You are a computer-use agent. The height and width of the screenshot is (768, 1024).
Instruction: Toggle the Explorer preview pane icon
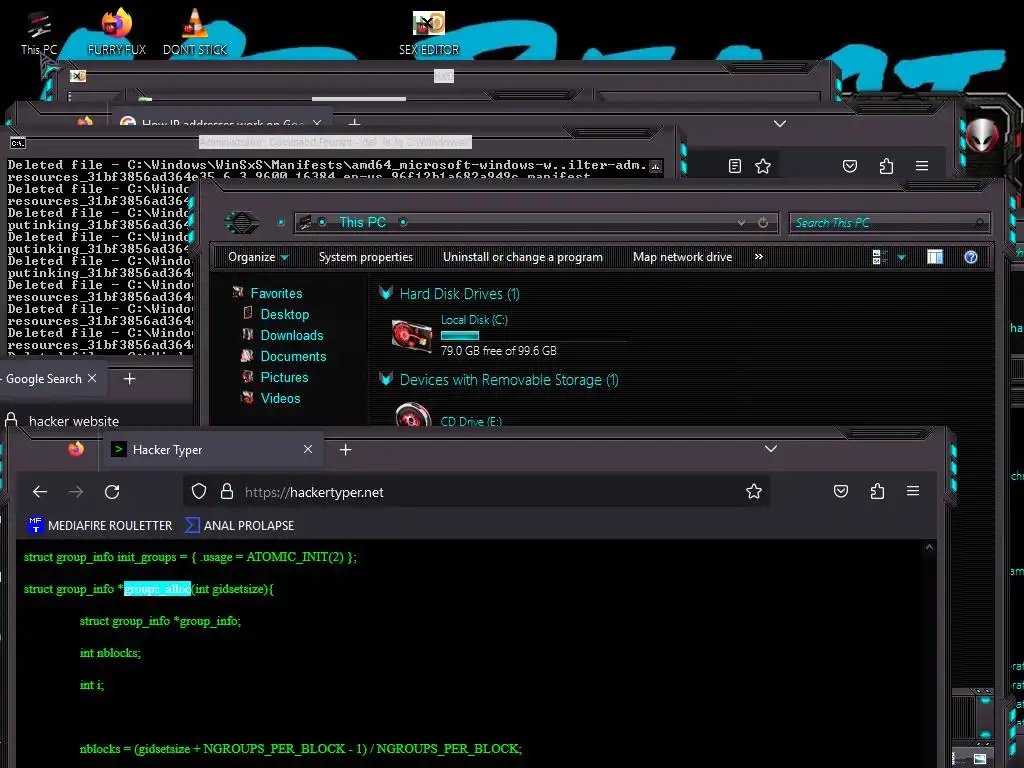click(935, 257)
